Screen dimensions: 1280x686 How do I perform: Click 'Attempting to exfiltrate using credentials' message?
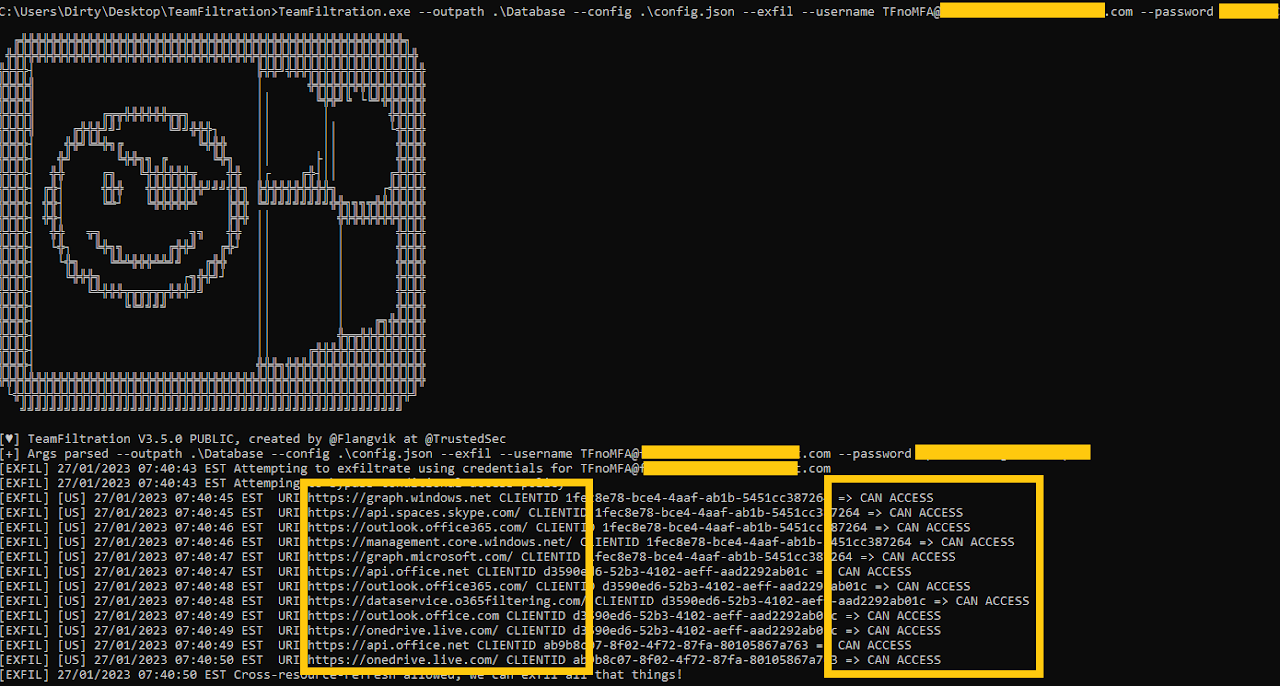click(x=389, y=469)
